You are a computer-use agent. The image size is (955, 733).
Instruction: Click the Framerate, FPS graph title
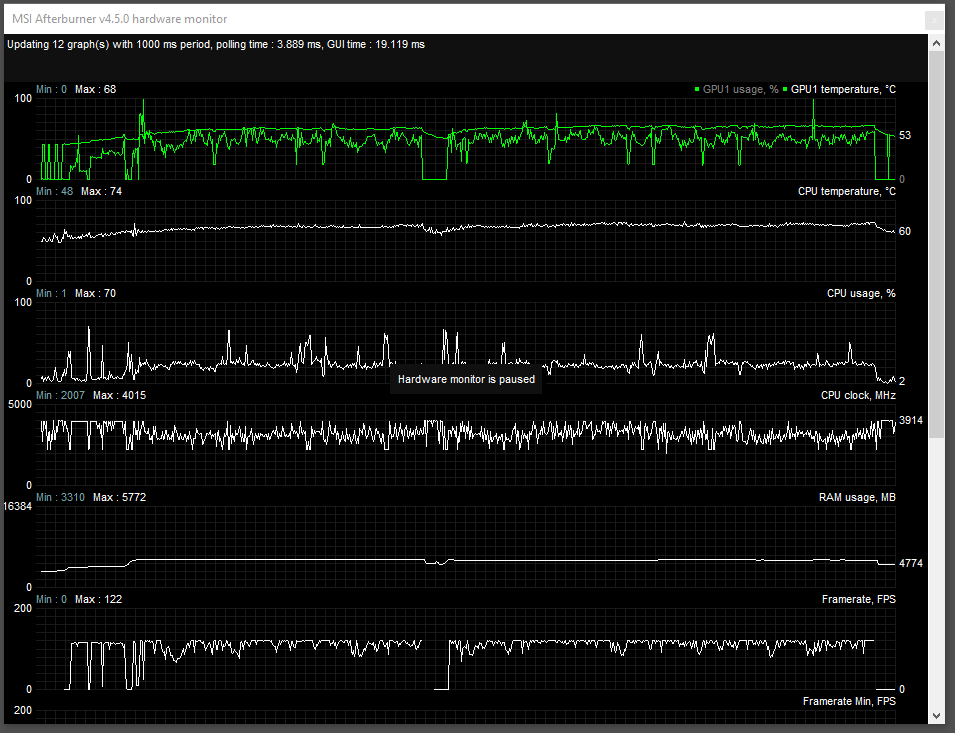859,599
